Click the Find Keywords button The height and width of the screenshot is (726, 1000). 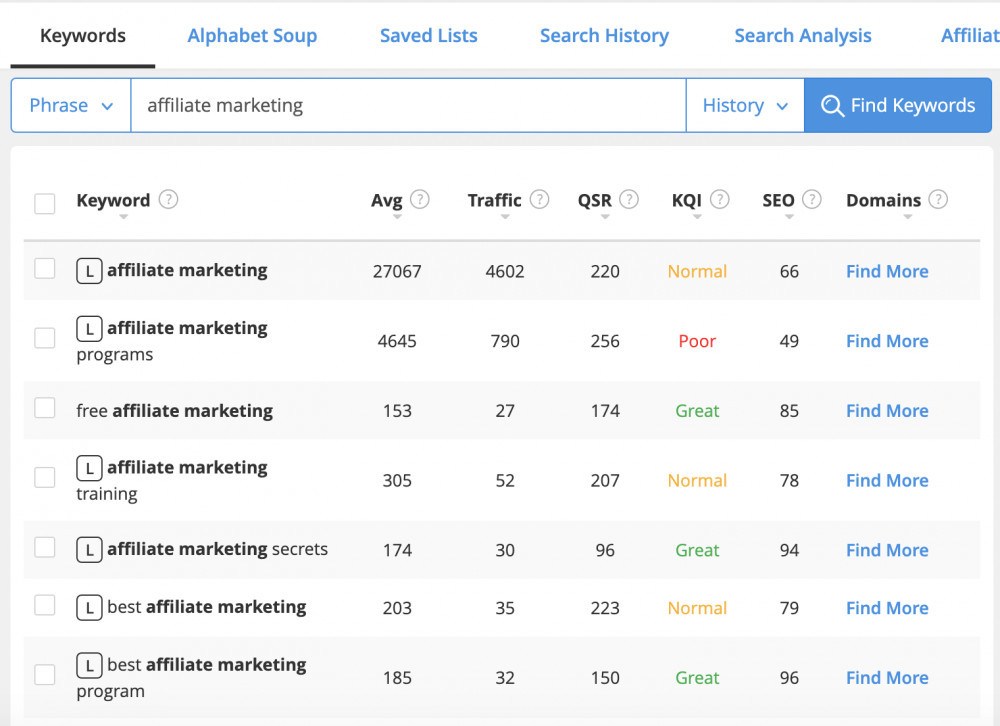pos(898,105)
